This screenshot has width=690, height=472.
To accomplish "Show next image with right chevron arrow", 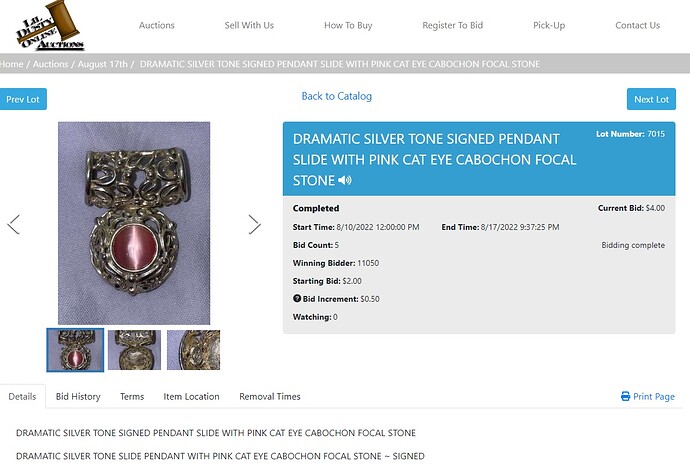I will coord(254,224).
